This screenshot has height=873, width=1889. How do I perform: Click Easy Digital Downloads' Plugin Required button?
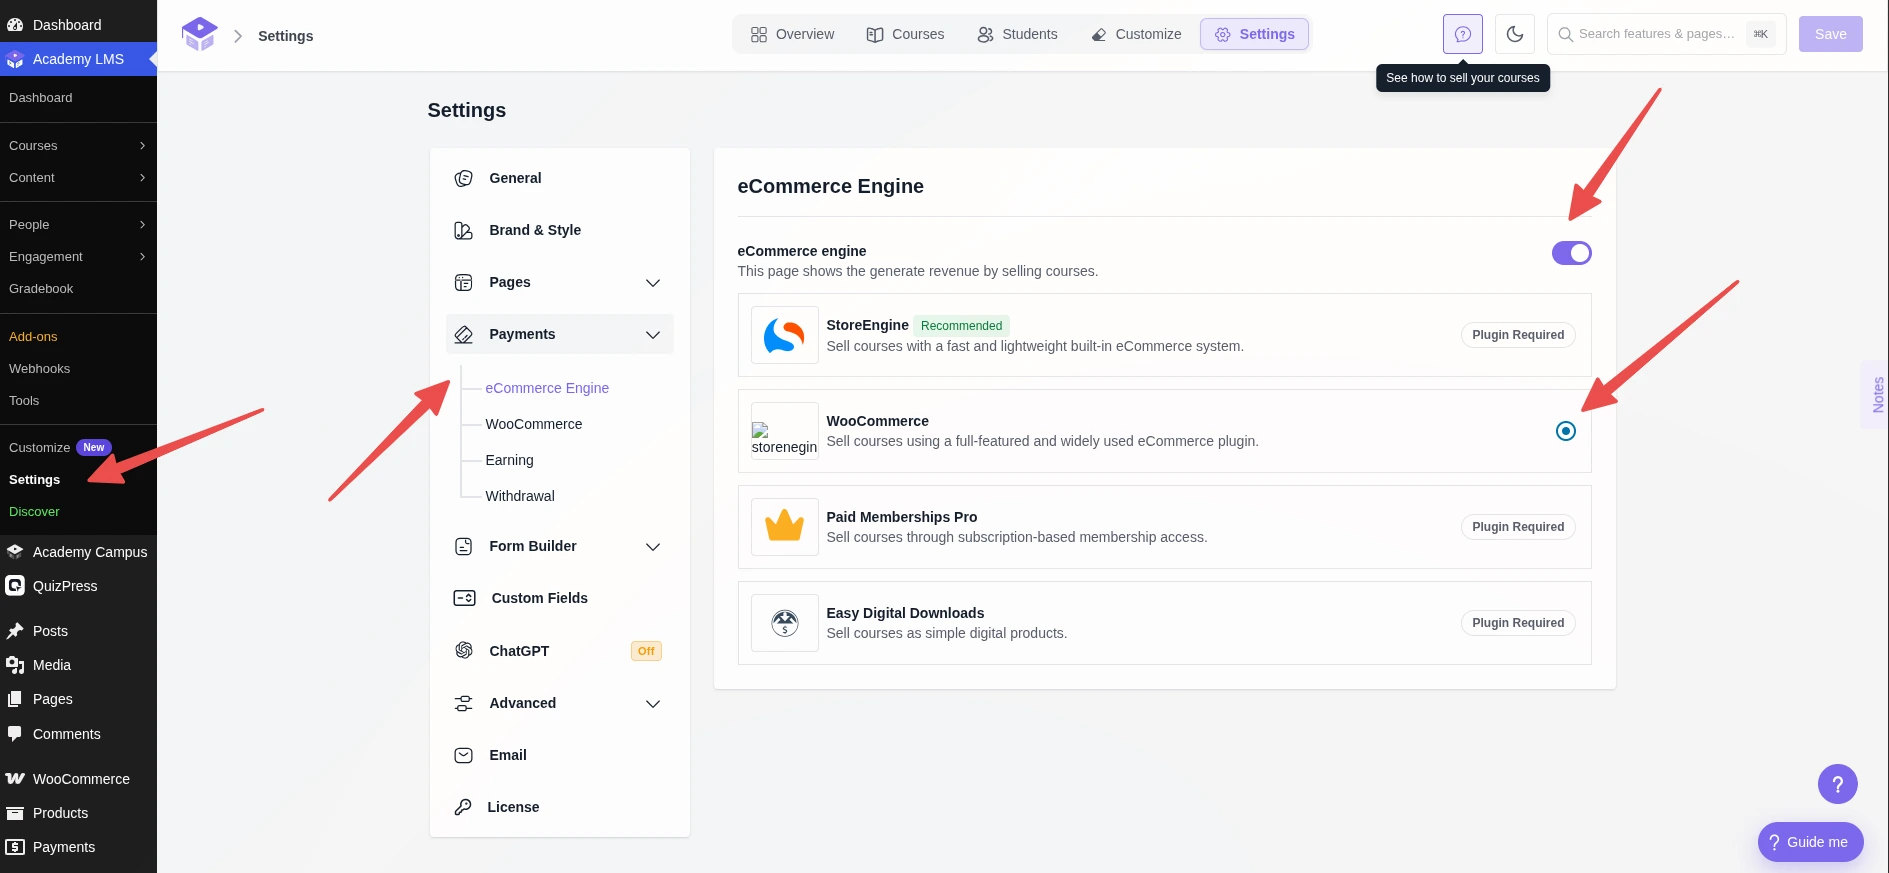[x=1517, y=623]
